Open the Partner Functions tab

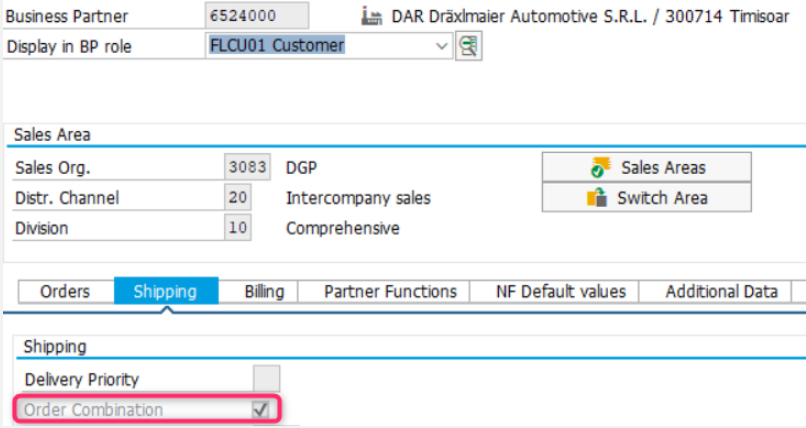(390, 292)
